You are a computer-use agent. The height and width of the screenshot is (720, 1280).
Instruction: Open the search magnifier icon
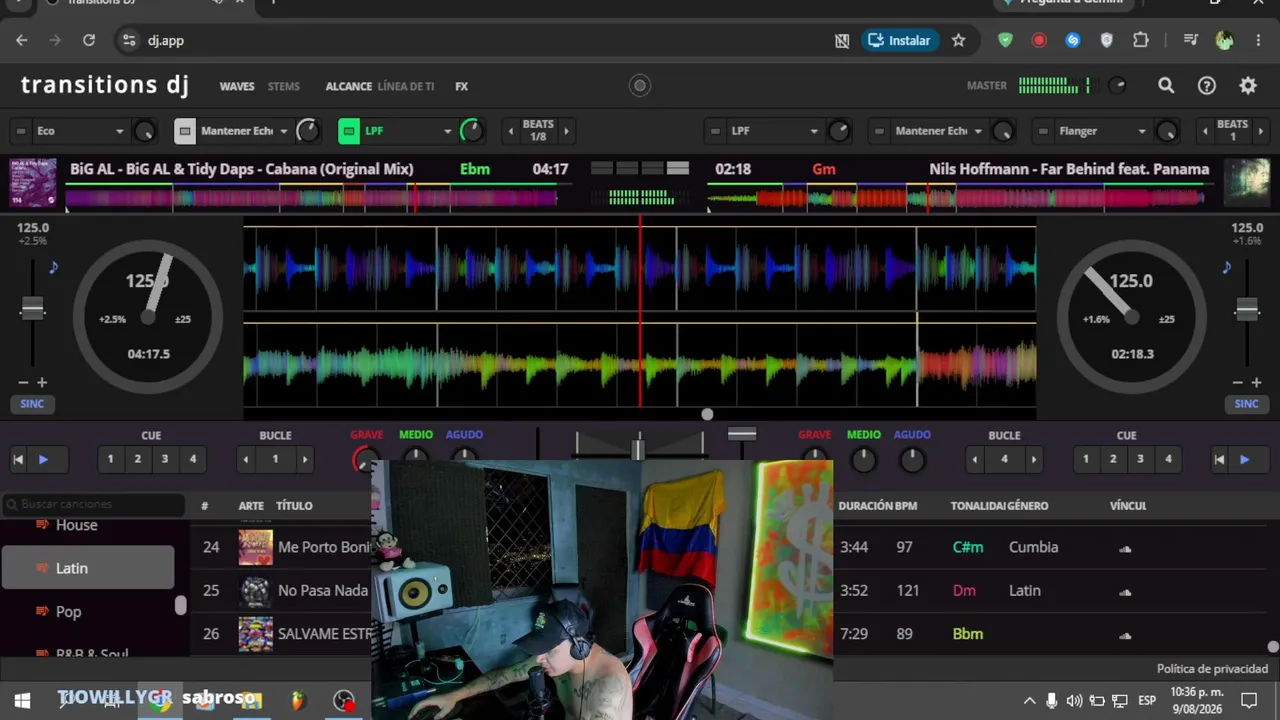(1166, 86)
